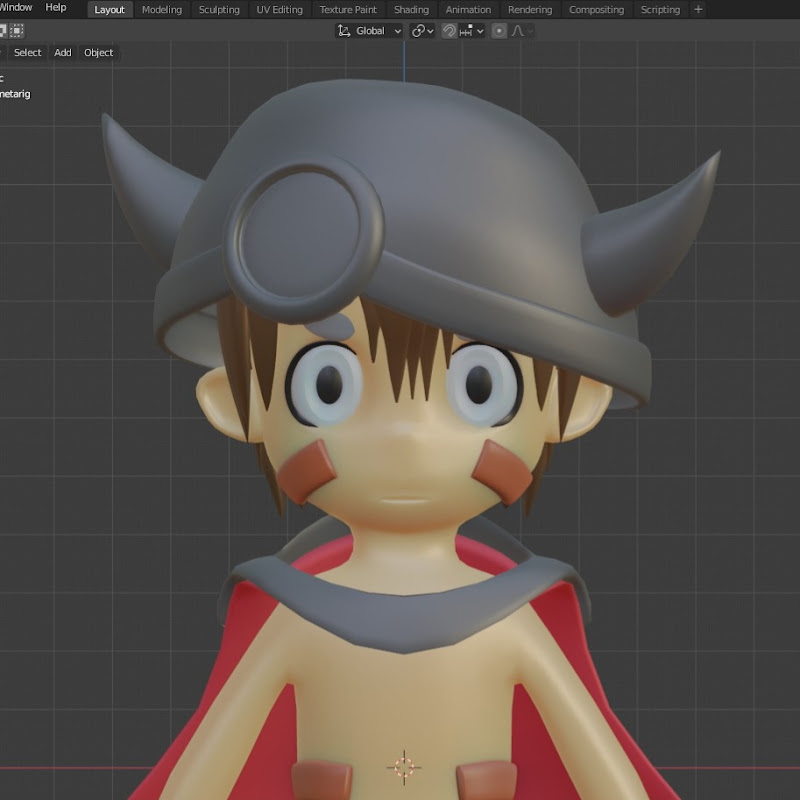The height and width of the screenshot is (800, 800).
Task: Open the proportional editing falloff menu
Action: coord(521,31)
